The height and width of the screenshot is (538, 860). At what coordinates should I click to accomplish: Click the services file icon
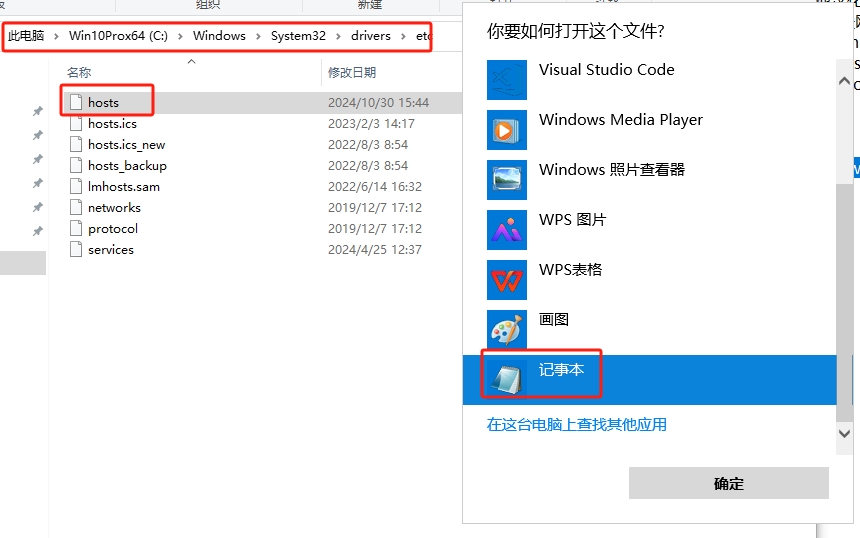coord(76,250)
